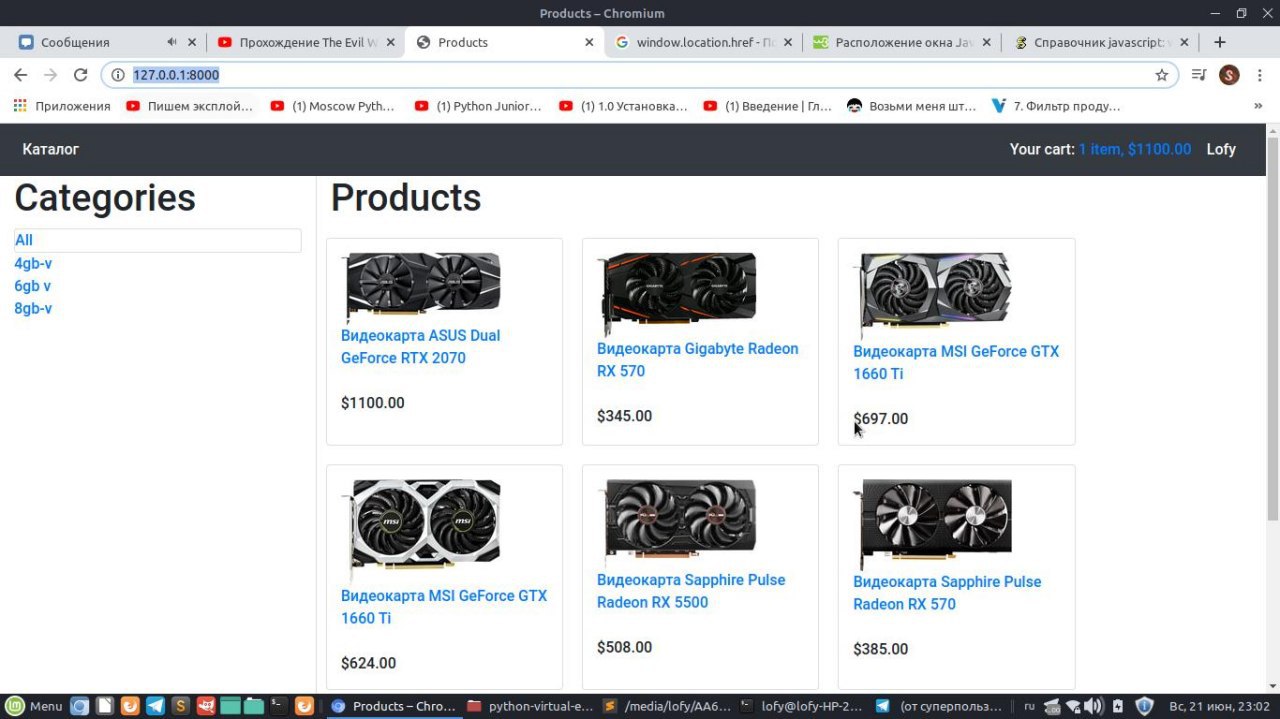Open the Linux Mint Menu button
Screen dimensions: 1280x719
coord(34,706)
